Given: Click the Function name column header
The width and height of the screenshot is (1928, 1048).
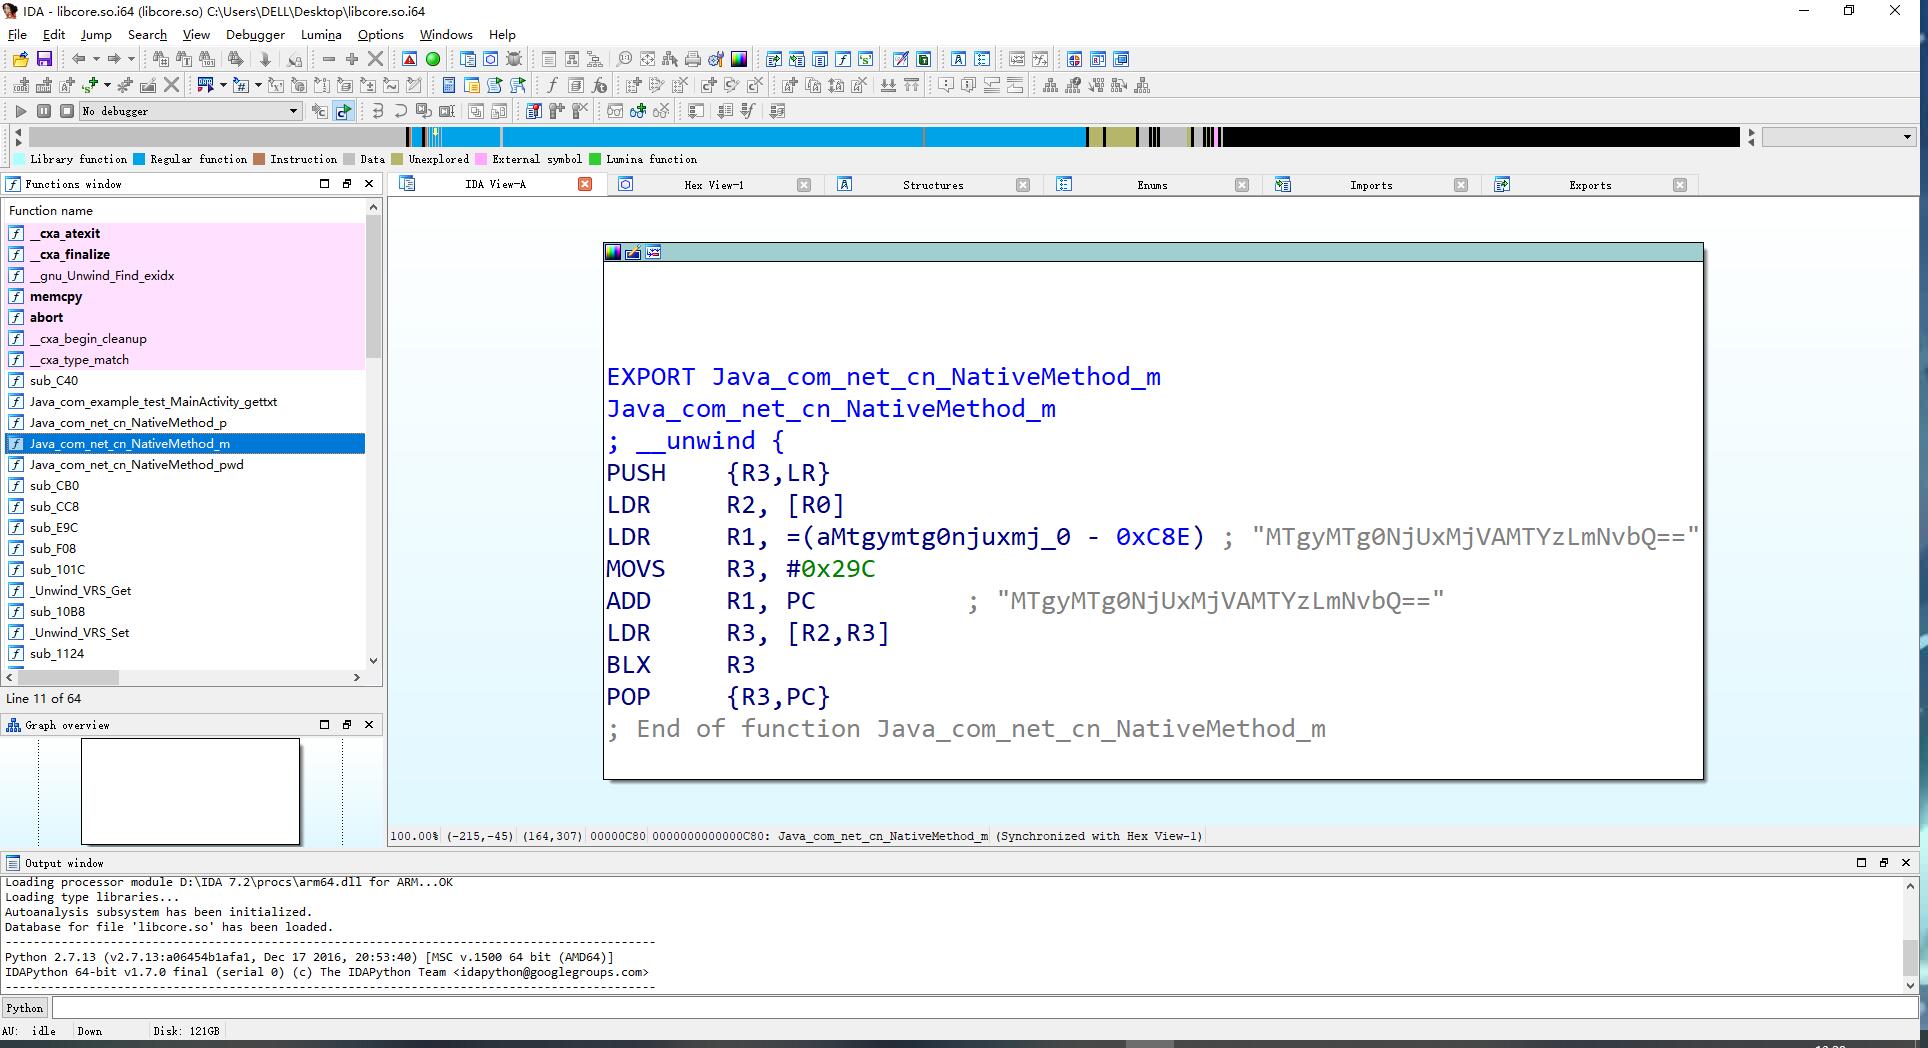Looking at the screenshot, I should (x=185, y=211).
